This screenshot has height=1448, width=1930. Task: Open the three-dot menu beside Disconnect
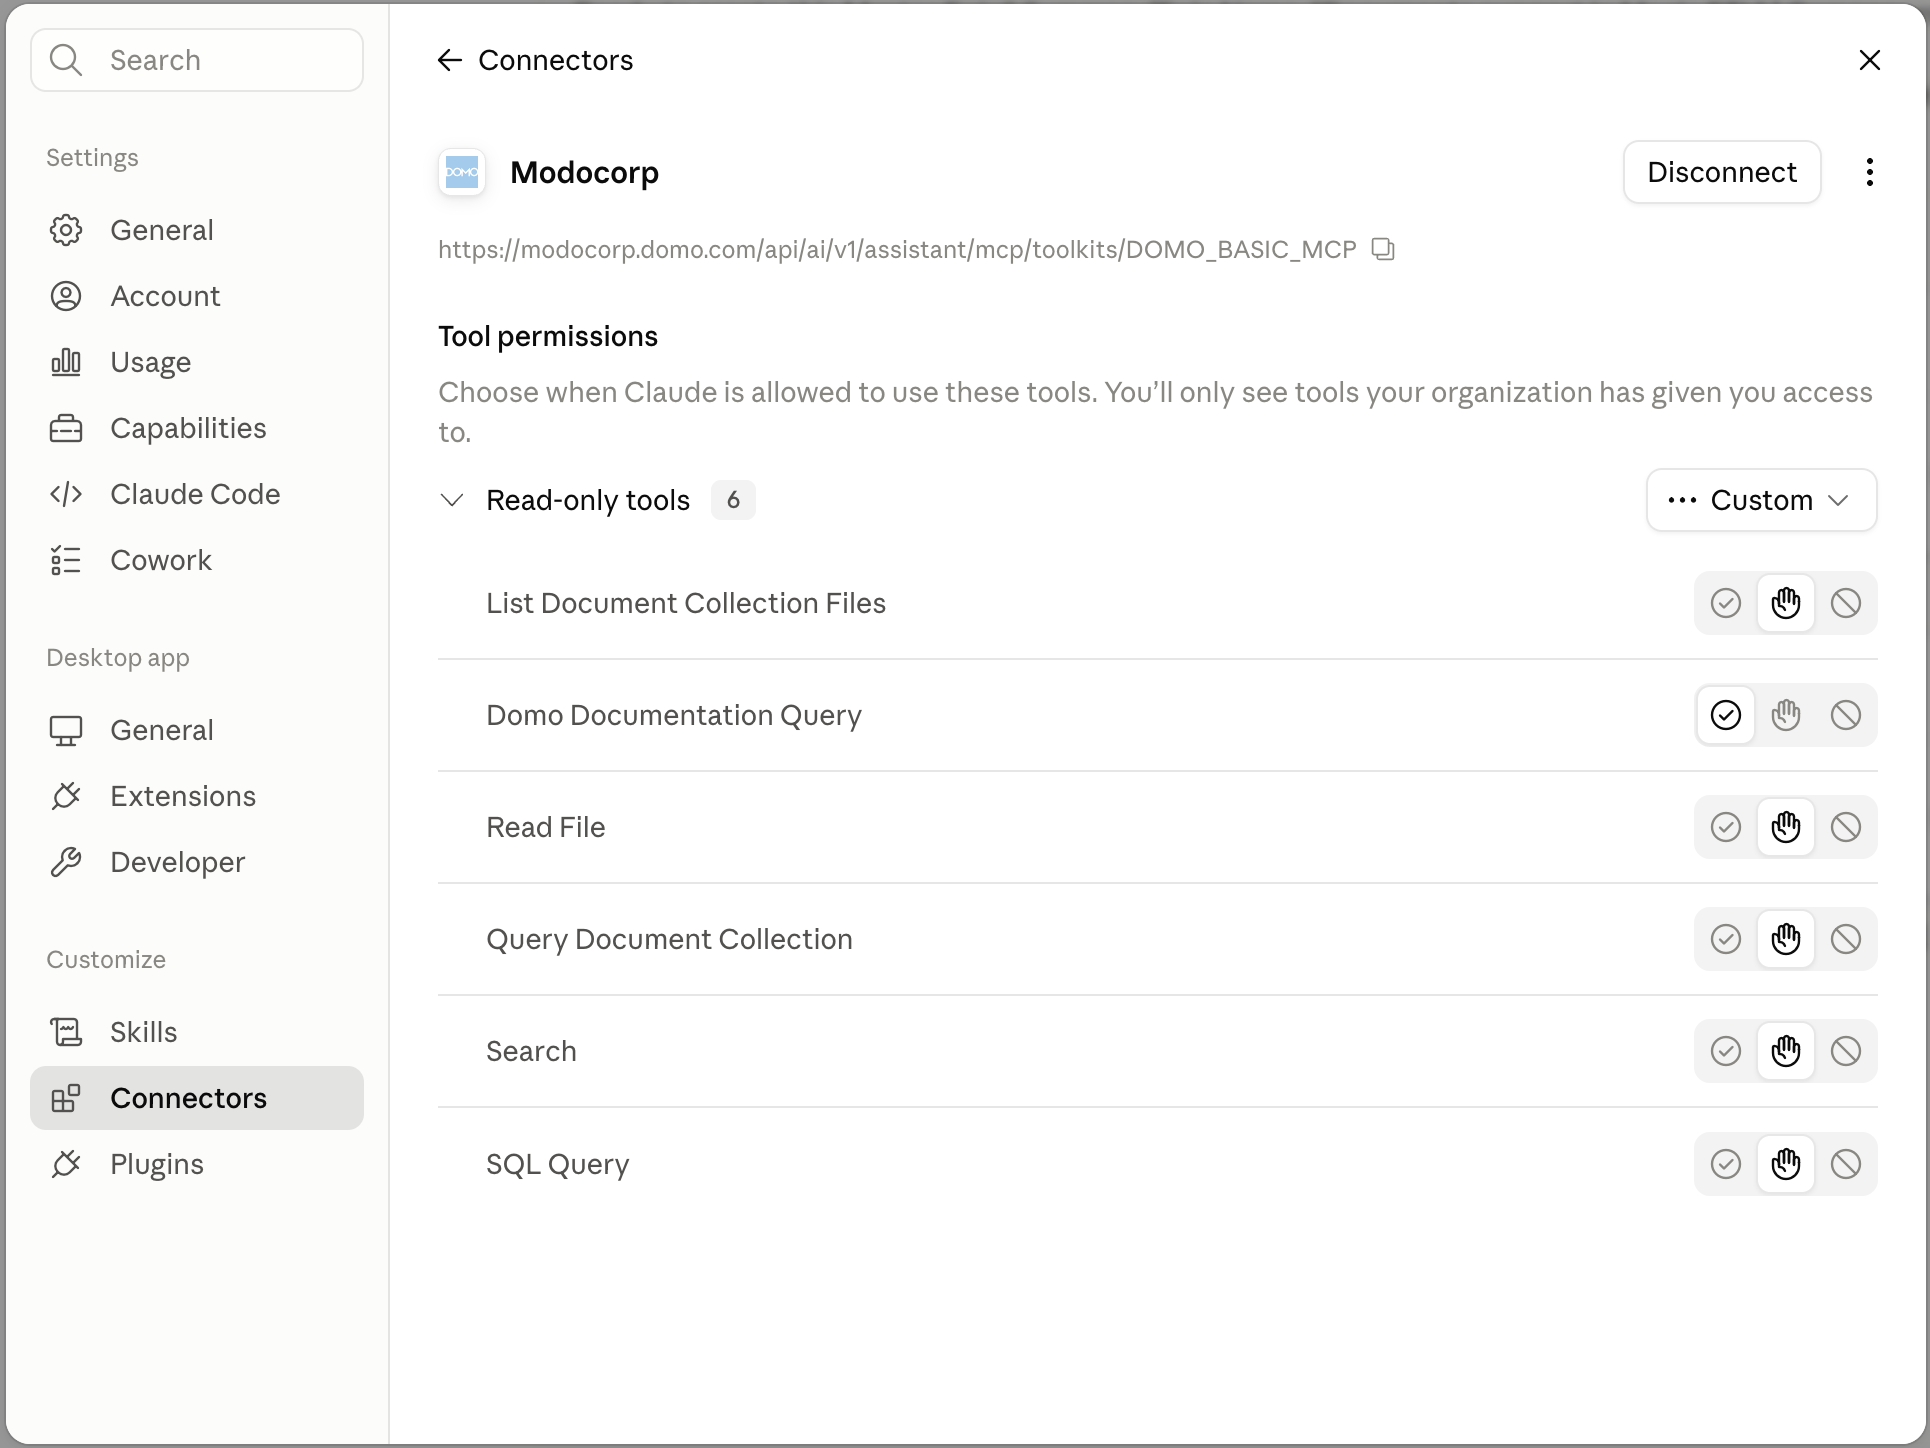pos(1869,172)
